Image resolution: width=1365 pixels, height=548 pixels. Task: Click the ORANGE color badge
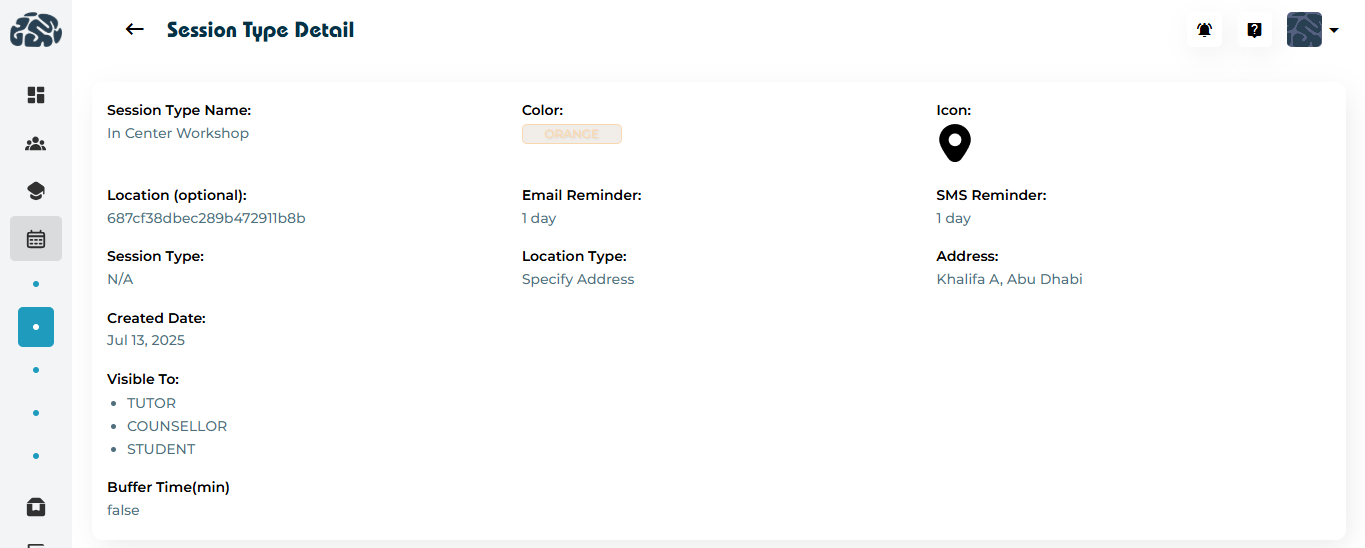[571, 134]
